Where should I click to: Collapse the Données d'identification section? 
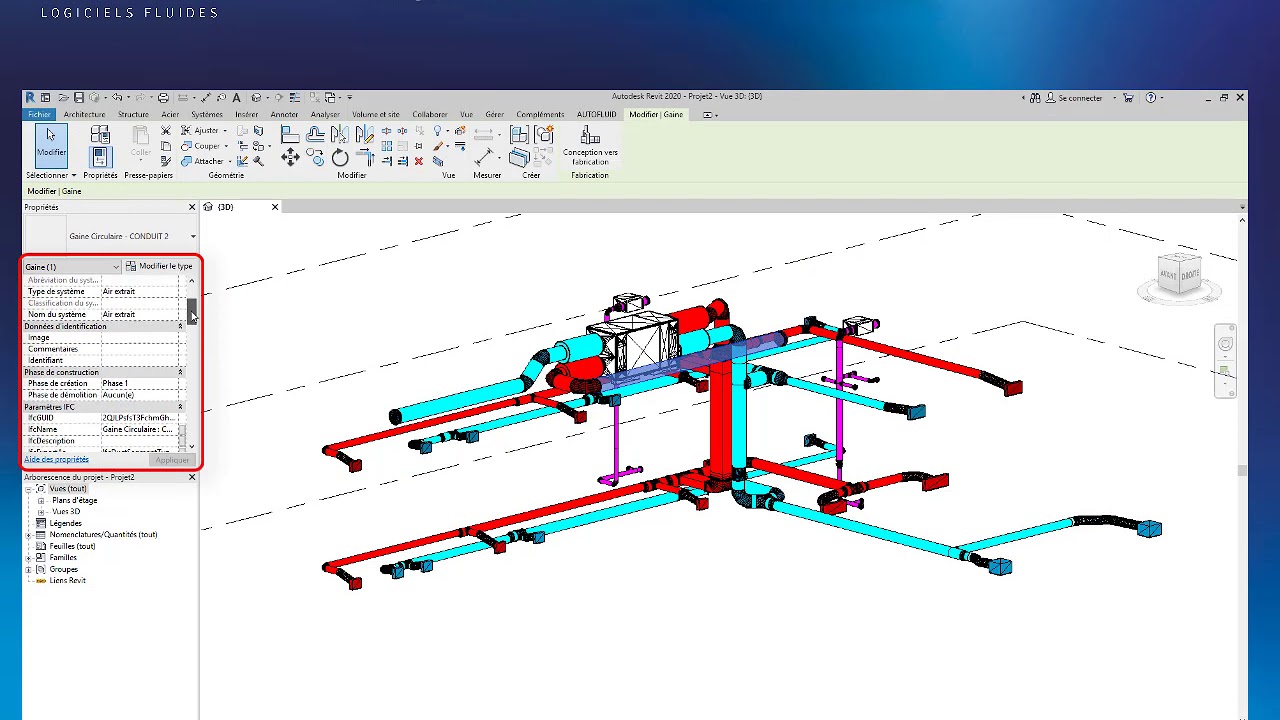point(180,326)
